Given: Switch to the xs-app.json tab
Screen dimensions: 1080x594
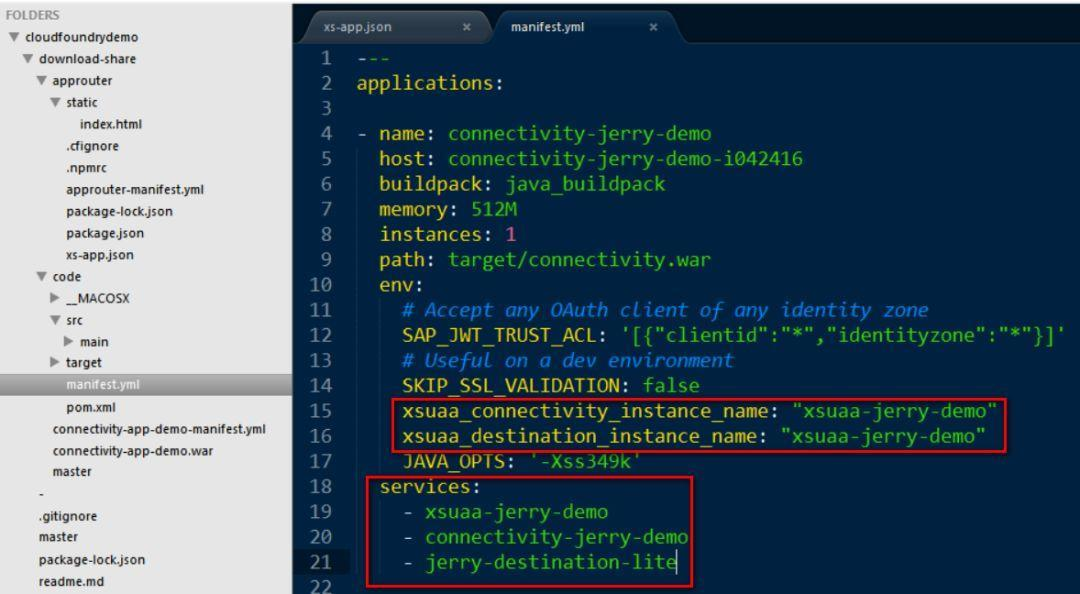Looking at the screenshot, I should click(x=357, y=27).
